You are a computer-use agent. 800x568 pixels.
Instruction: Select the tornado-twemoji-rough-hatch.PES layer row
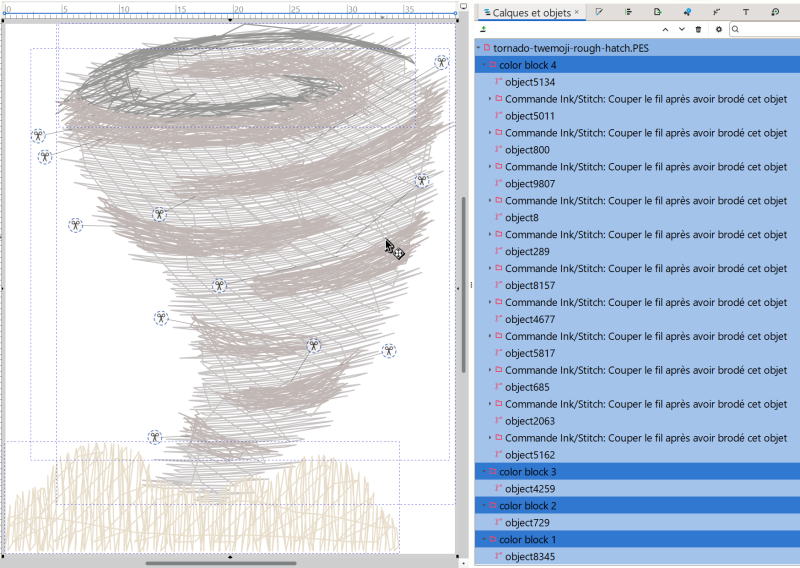click(637, 48)
